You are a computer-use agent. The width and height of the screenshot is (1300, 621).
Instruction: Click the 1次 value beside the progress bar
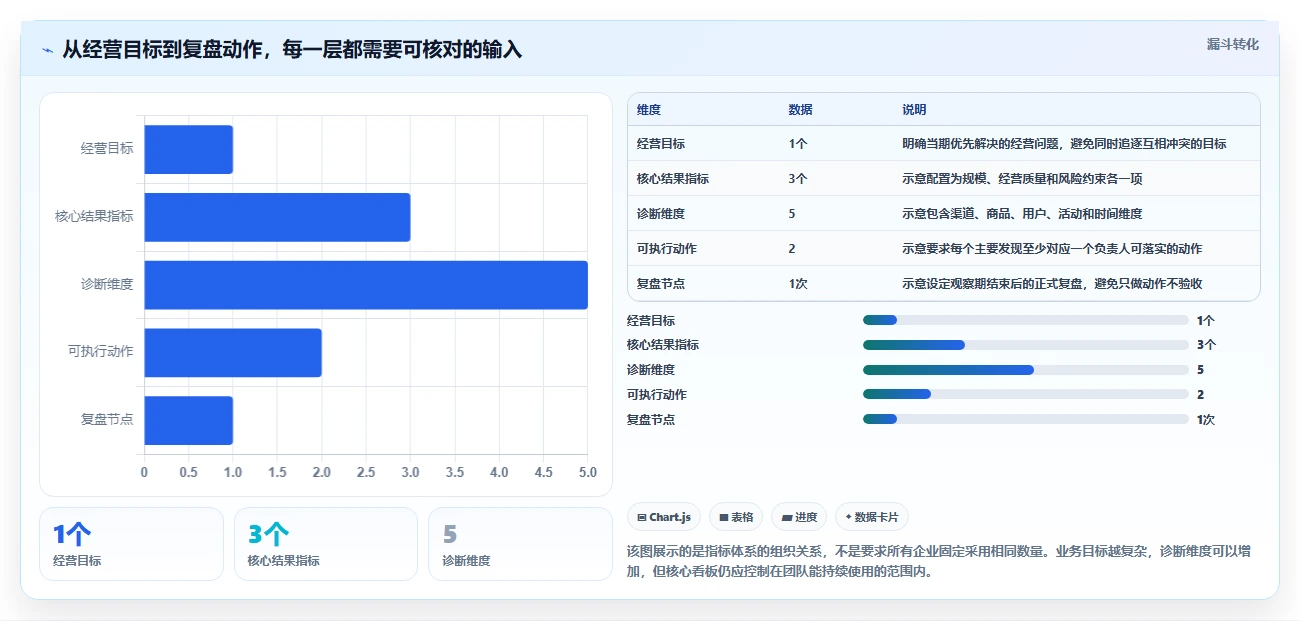point(1206,420)
